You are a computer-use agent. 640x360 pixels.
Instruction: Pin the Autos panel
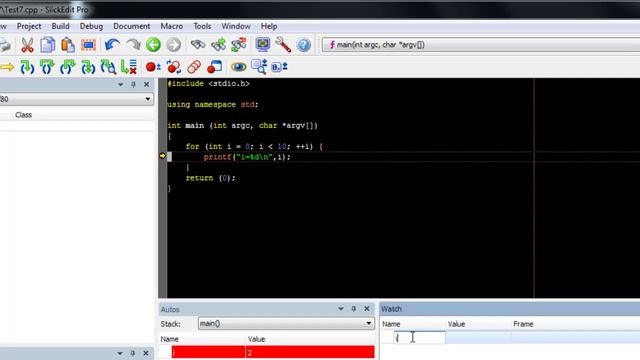click(x=353, y=309)
